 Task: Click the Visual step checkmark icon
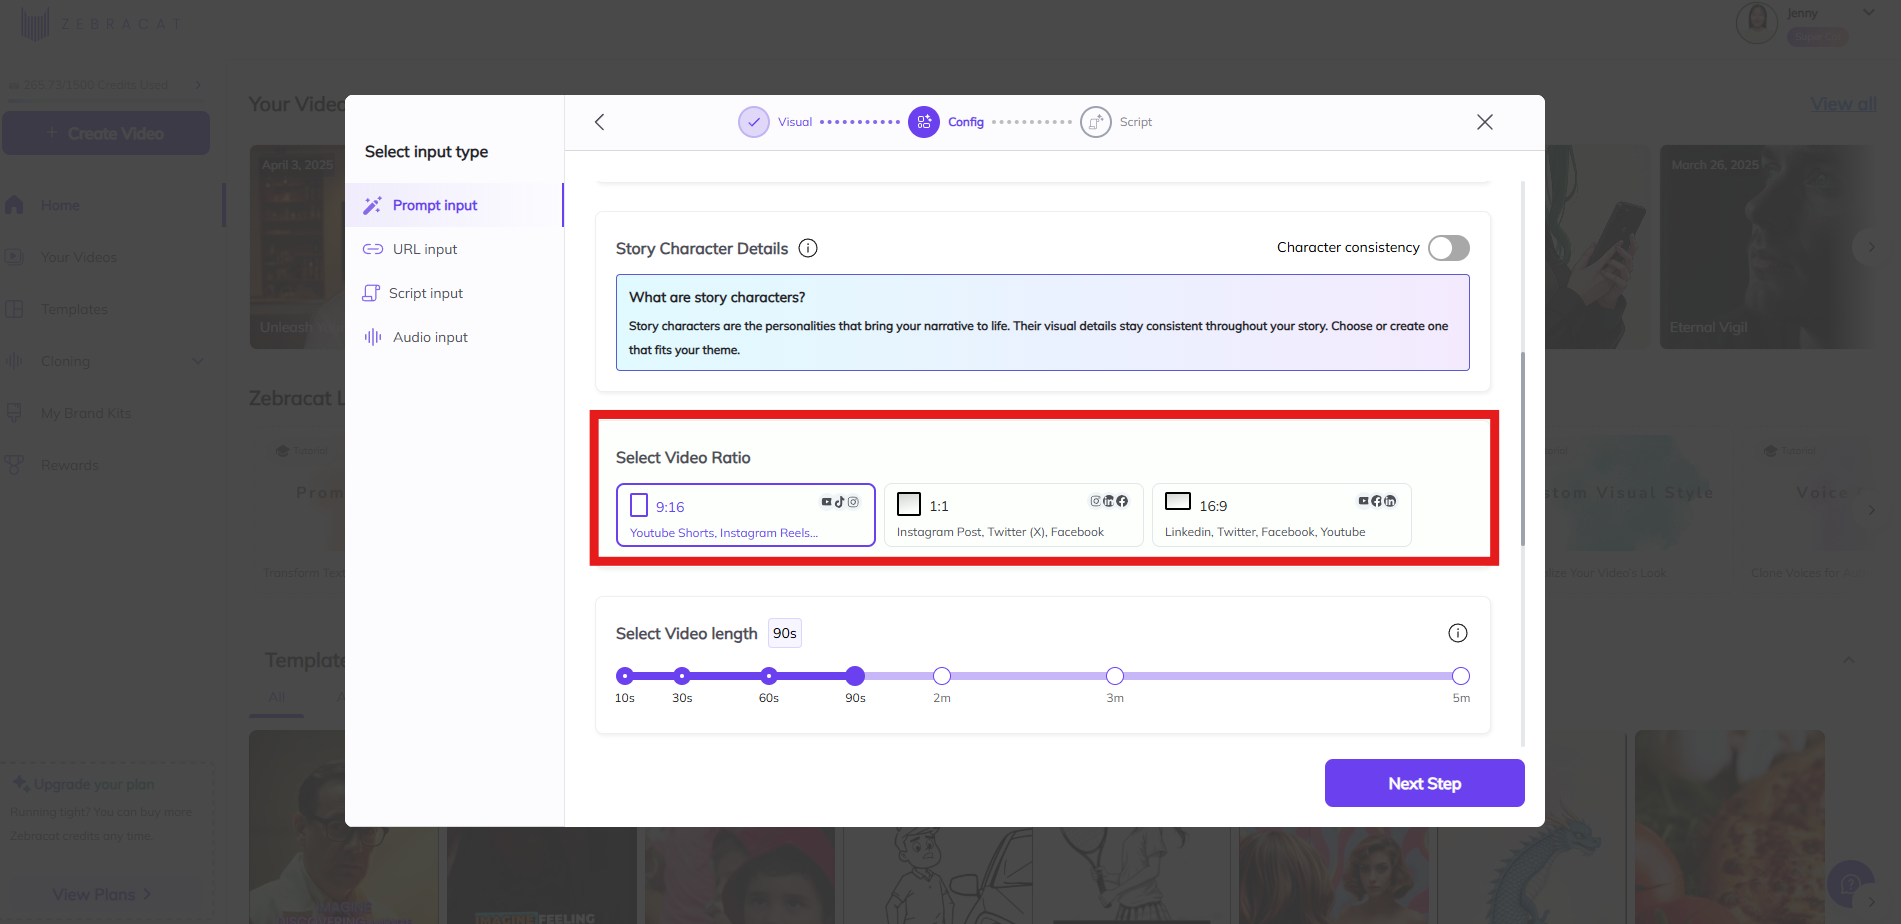[754, 122]
